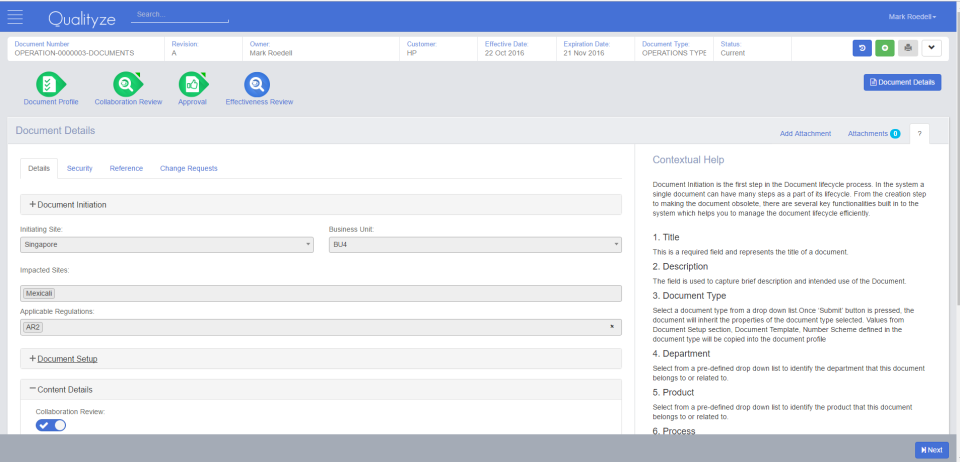The height and width of the screenshot is (462, 960).
Task: Clear the AR2 Applicable Regulations field
Action: (612, 327)
